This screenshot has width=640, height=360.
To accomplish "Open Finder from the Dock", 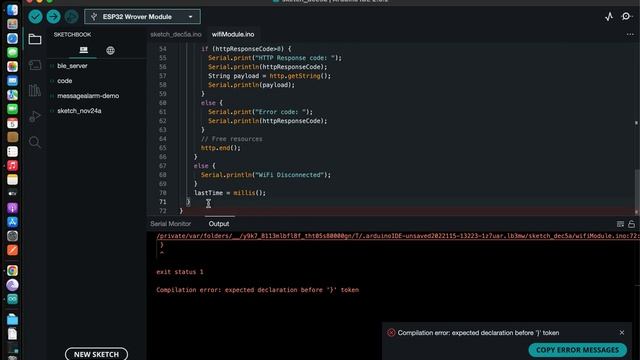I will click(12, 10).
